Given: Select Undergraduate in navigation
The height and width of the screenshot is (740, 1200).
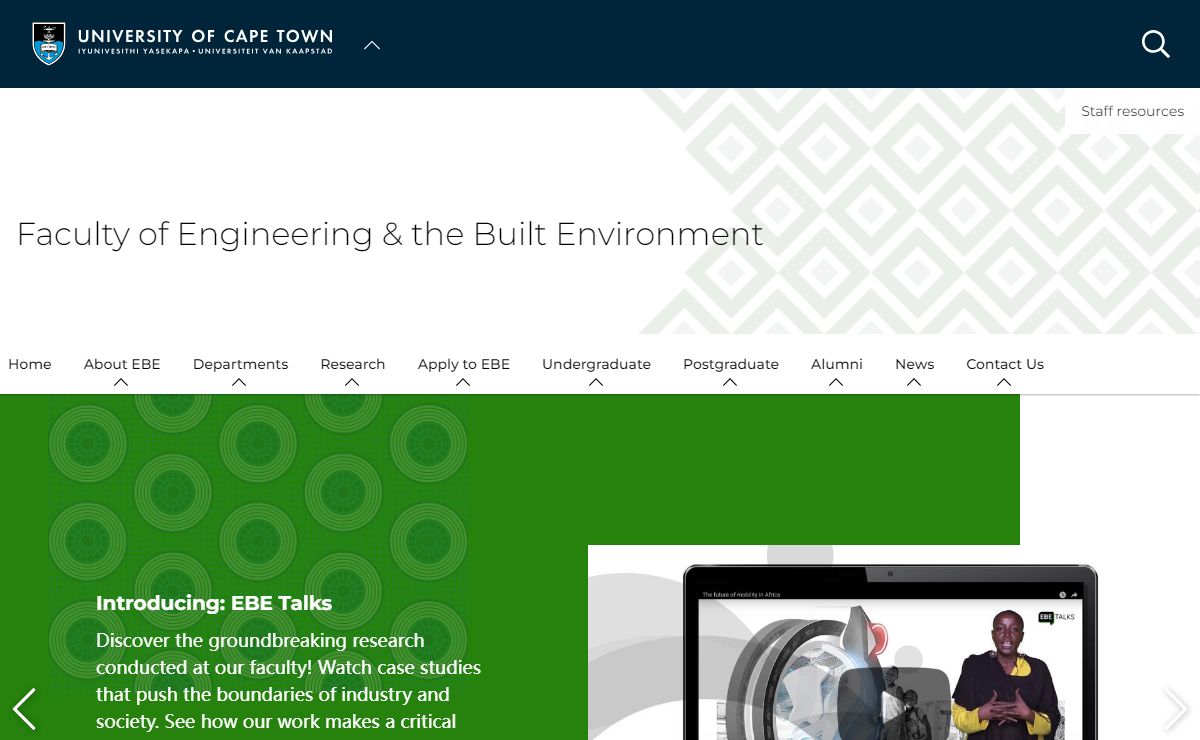Looking at the screenshot, I should pyautogui.click(x=596, y=364).
